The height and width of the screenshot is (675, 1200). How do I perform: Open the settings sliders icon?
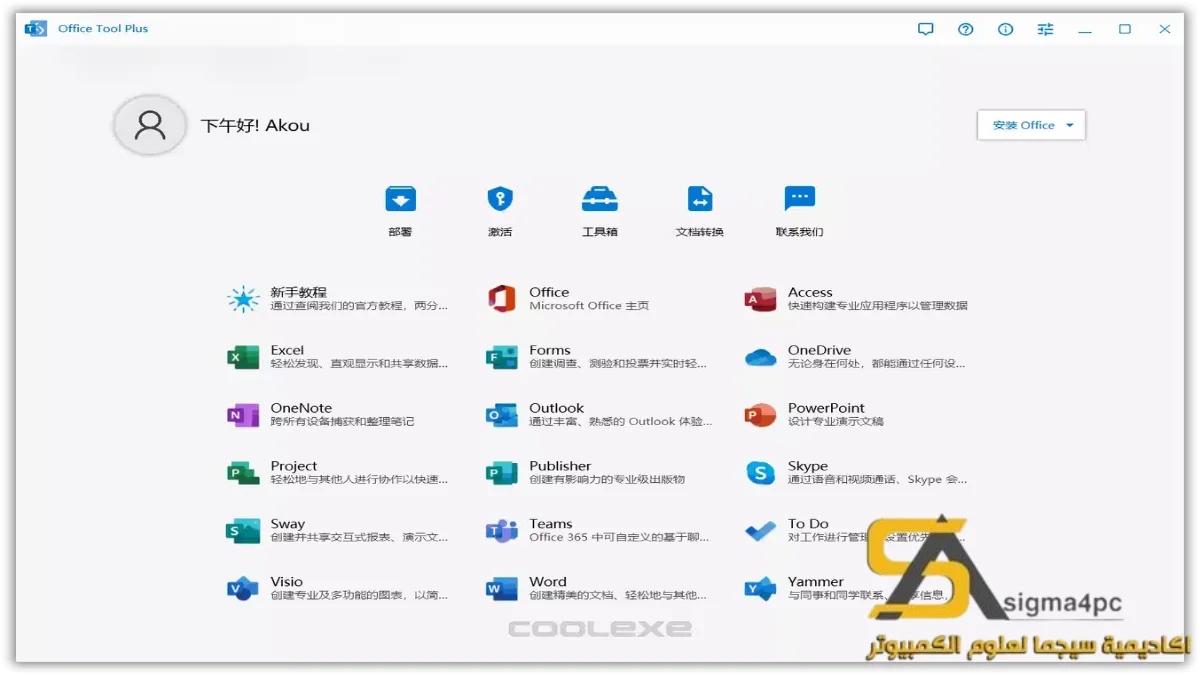point(1046,29)
